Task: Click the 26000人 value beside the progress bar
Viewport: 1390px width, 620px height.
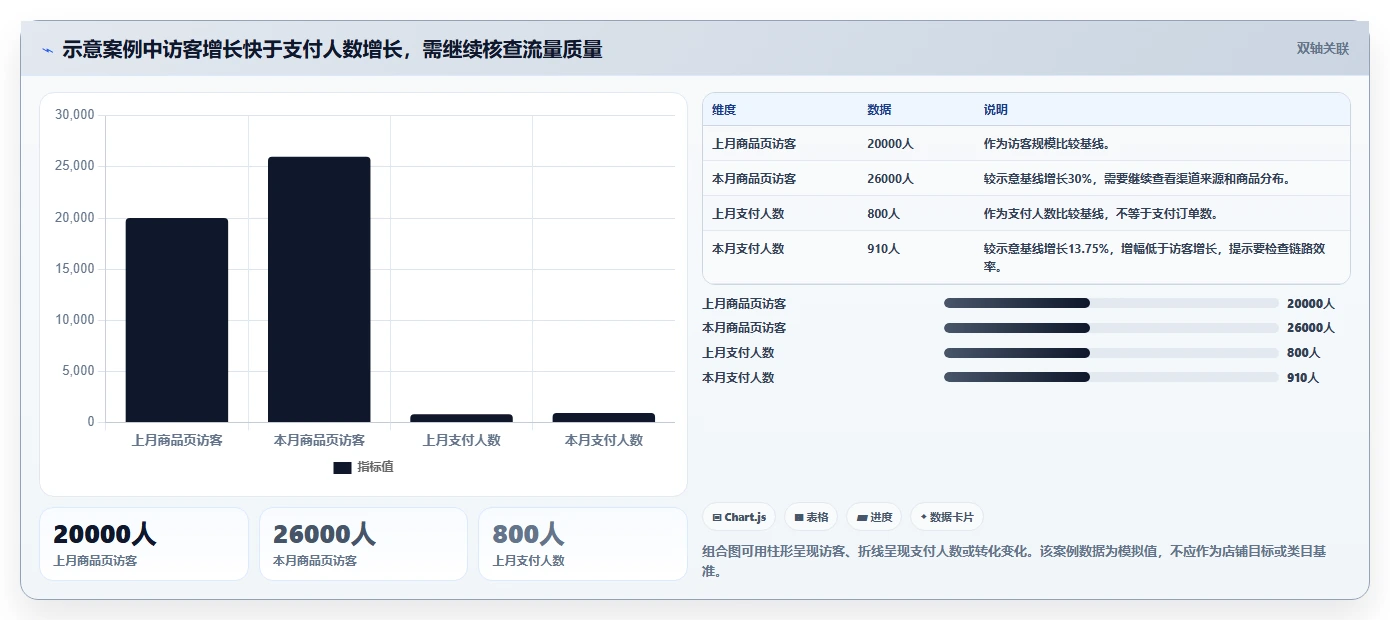Action: (x=1311, y=328)
